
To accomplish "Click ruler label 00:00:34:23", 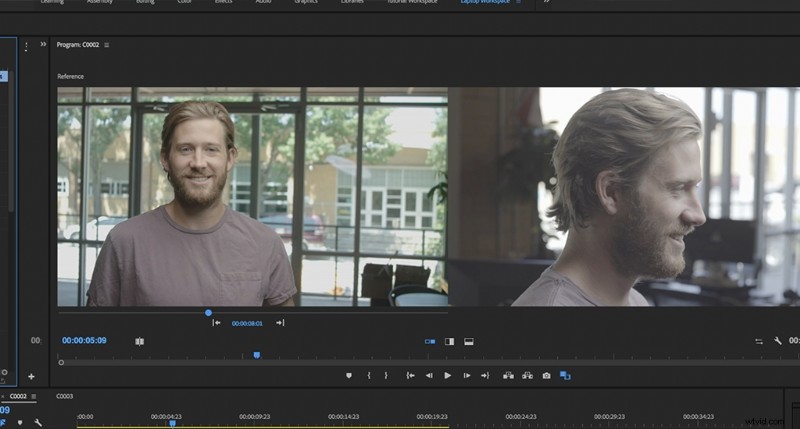I will [x=698, y=417].
